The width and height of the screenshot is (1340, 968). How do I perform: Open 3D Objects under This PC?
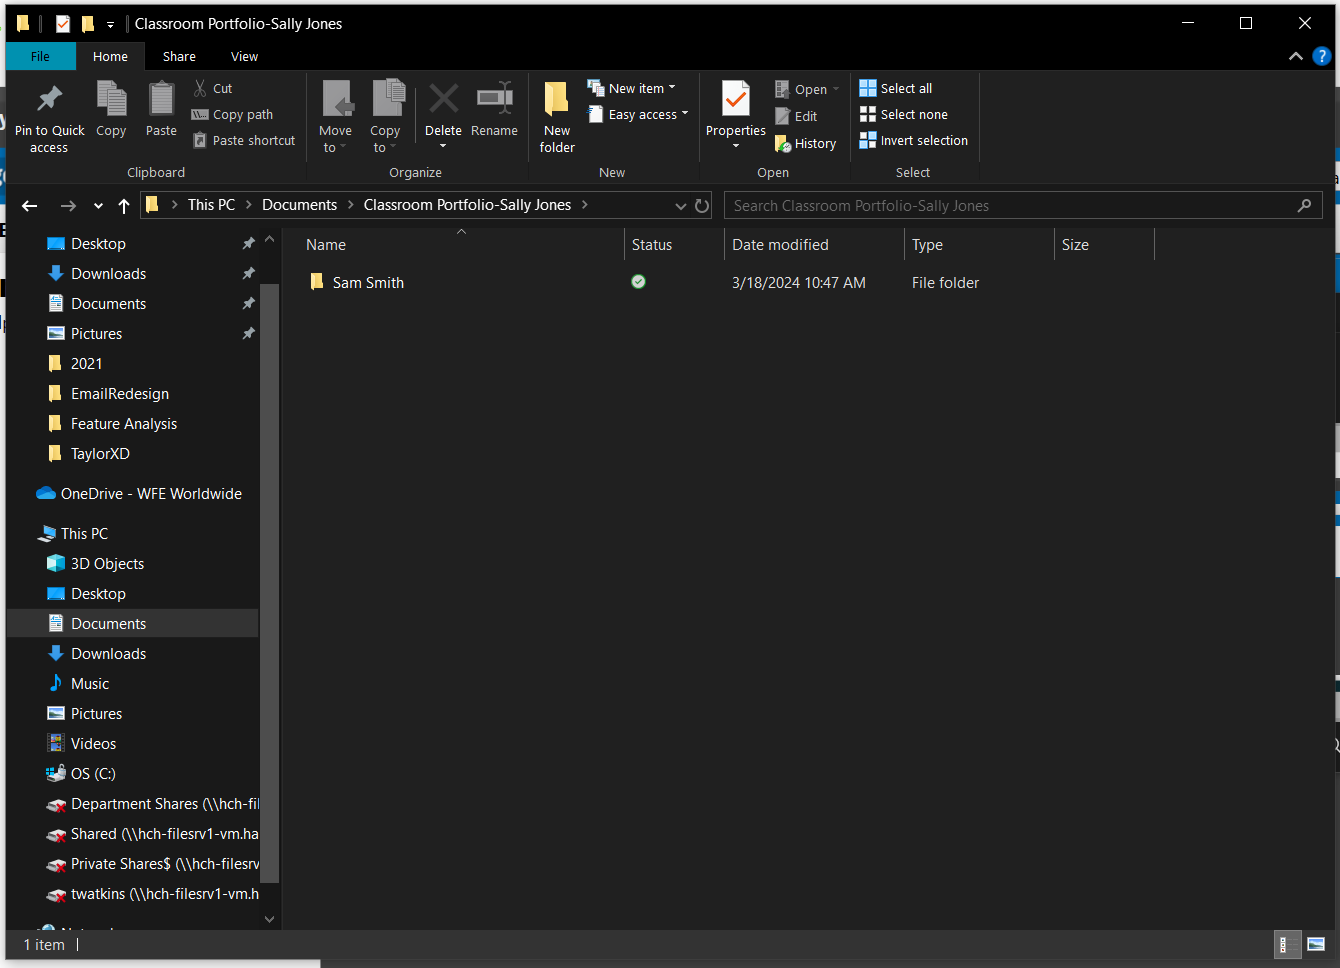107,564
